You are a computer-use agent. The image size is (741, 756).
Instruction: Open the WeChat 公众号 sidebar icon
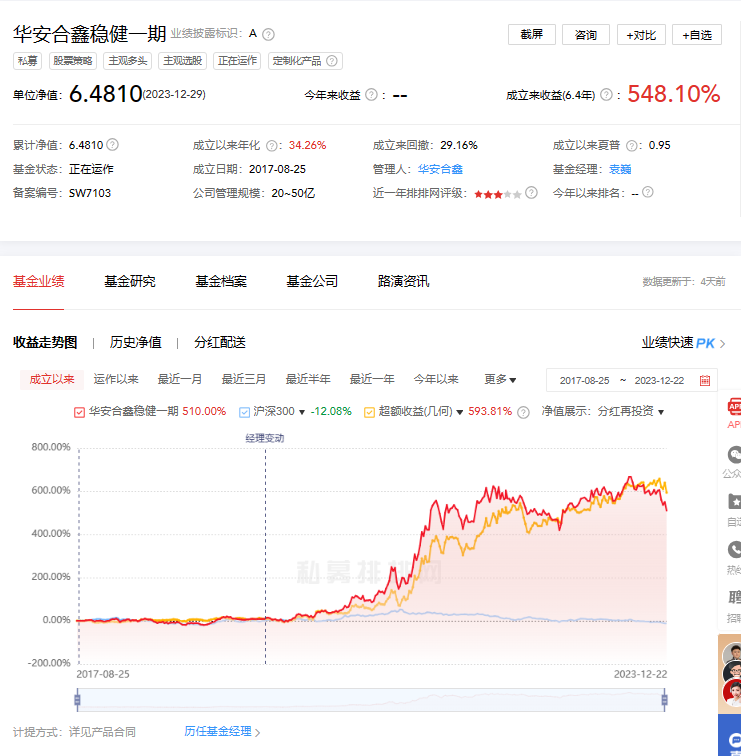click(734, 455)
